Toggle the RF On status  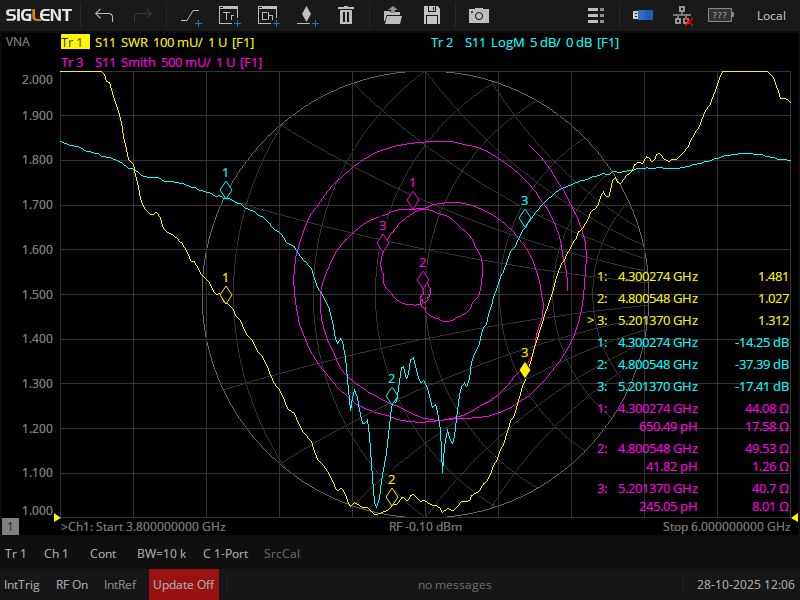(x=72, y=585)
